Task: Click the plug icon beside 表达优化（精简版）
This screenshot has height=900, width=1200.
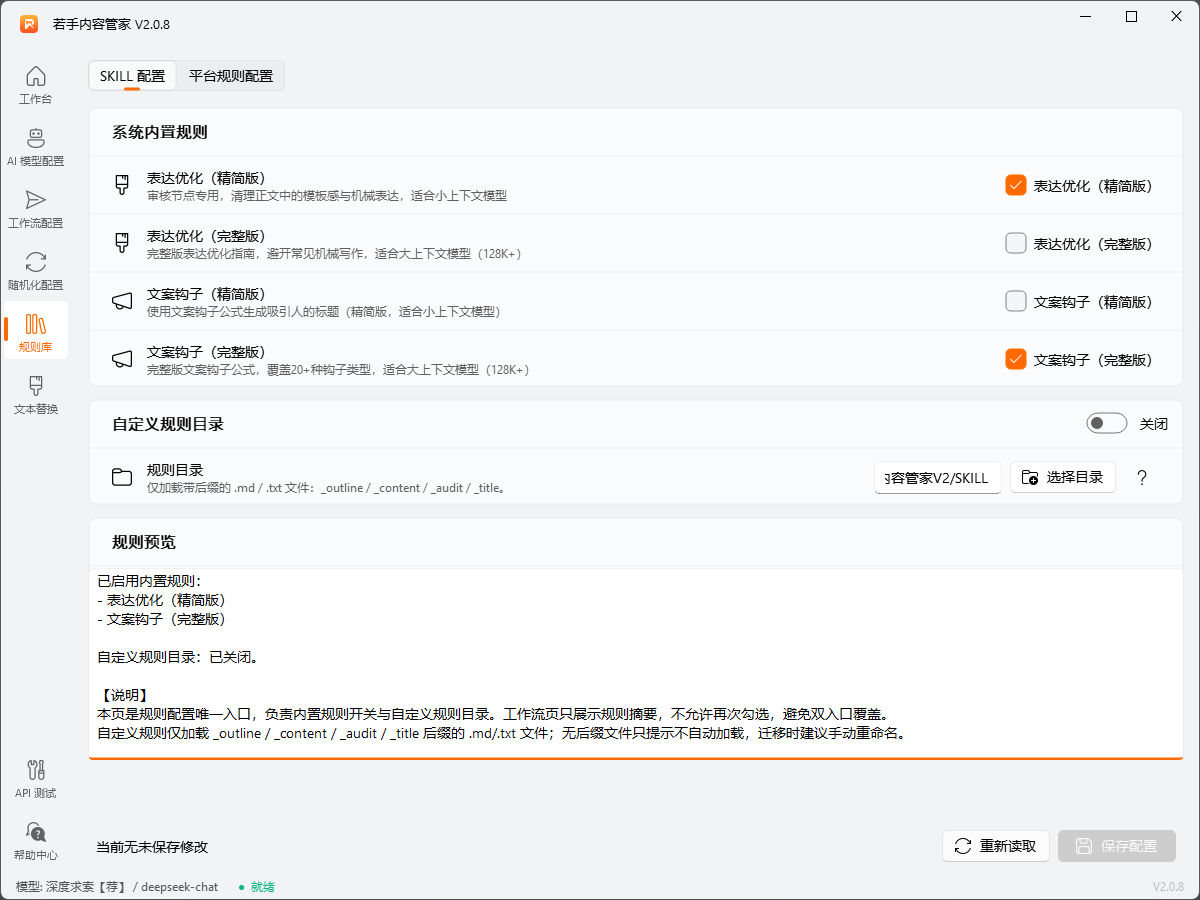Action: 121,185
